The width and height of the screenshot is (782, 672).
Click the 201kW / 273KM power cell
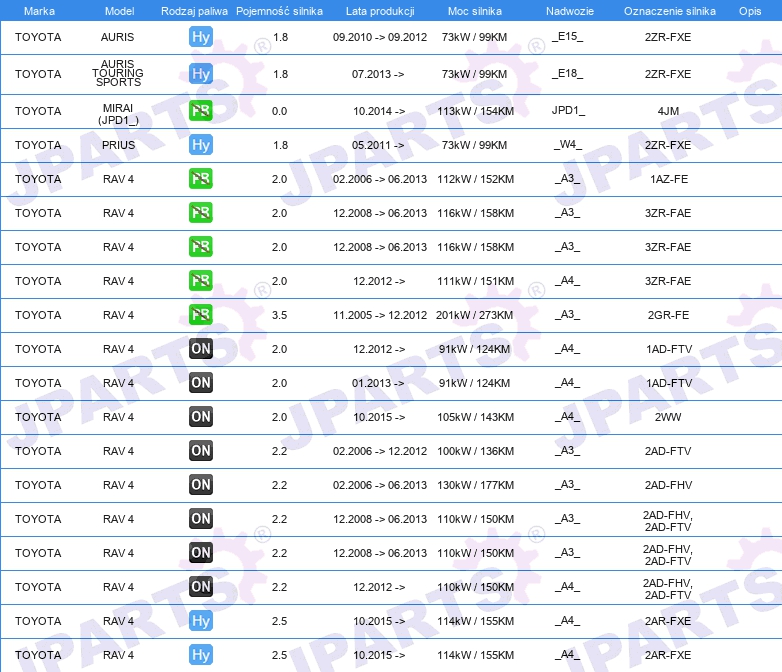474,315
